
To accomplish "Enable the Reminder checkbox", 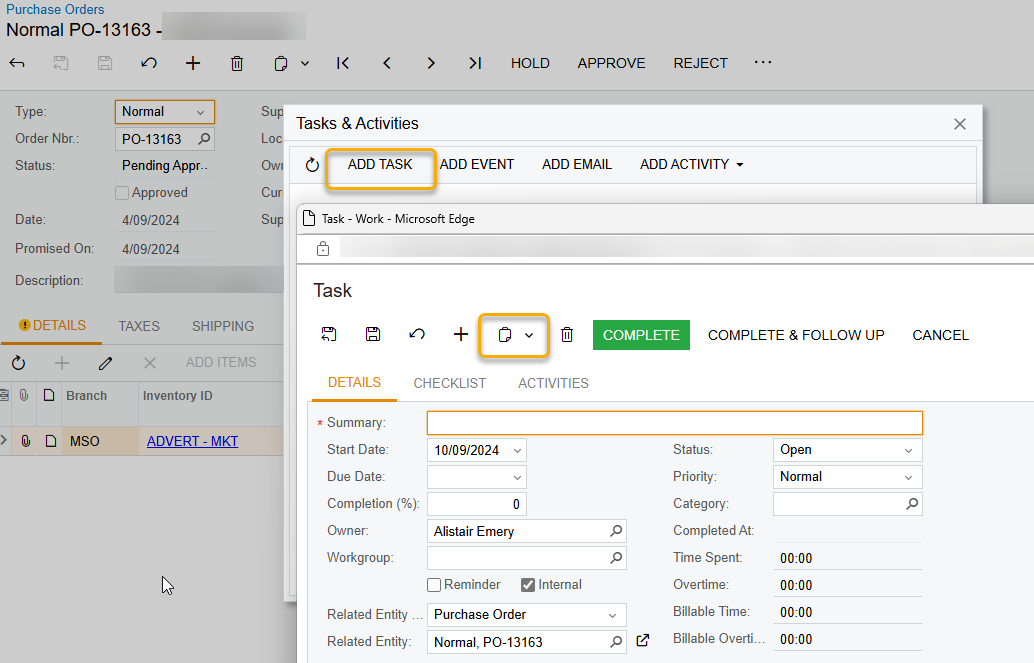I will point(435,584).
